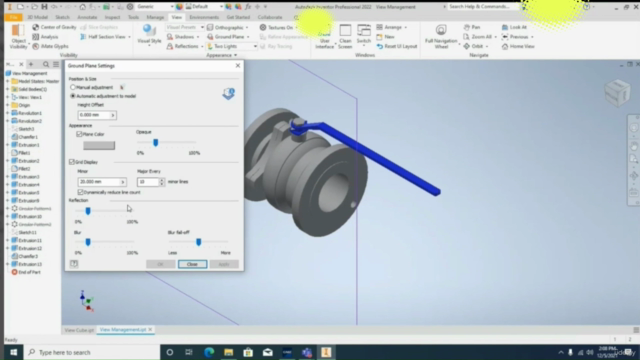This screenshot has width=640, height=360.
Task: Open the Orthographic dropdown
Action: [247, 27]
